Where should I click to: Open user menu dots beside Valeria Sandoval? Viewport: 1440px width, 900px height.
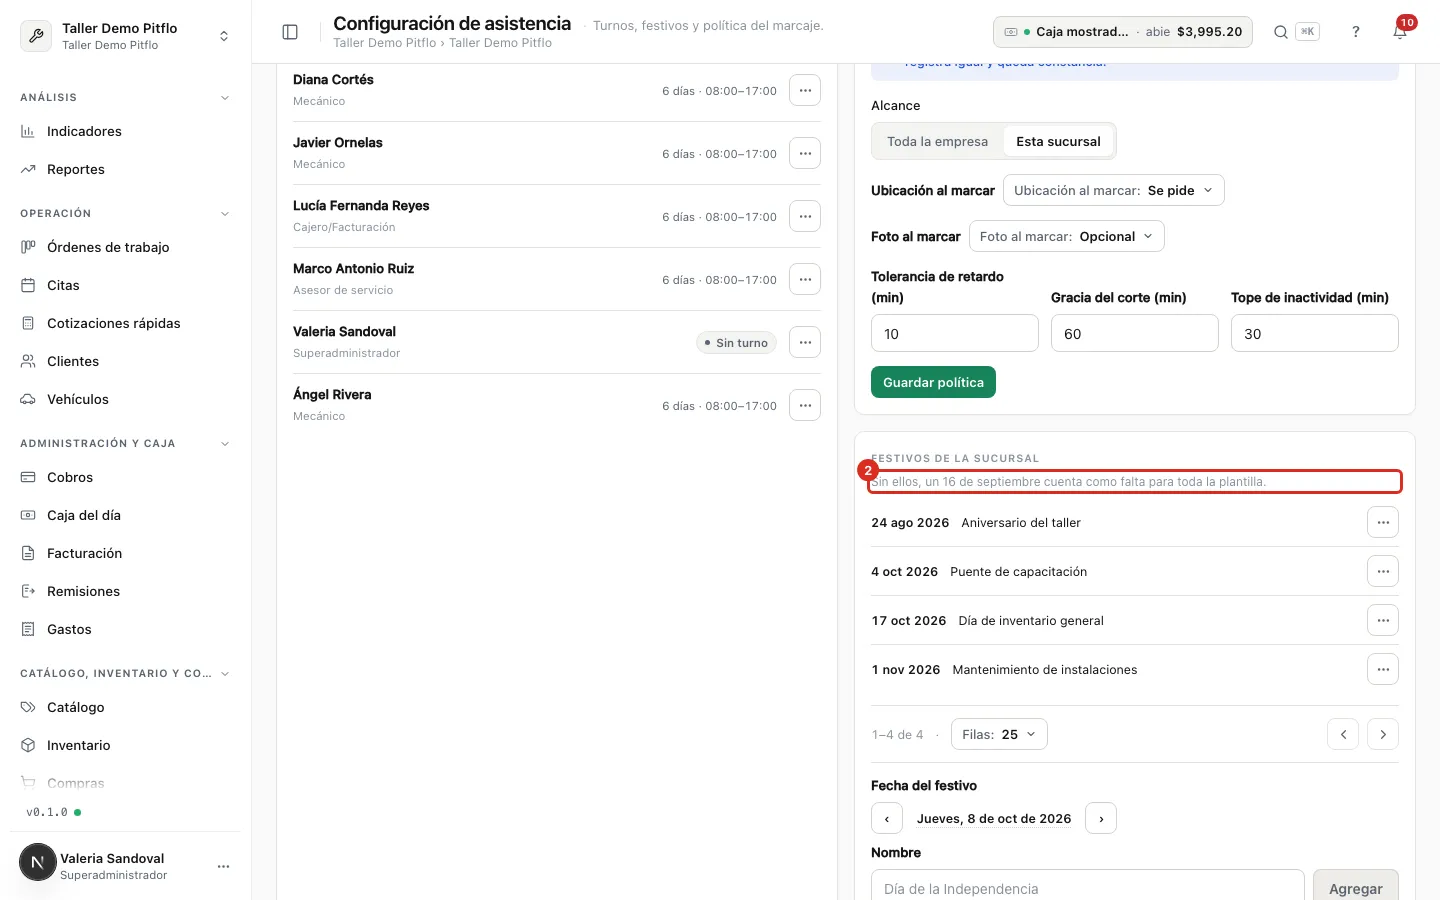point(223,866)
